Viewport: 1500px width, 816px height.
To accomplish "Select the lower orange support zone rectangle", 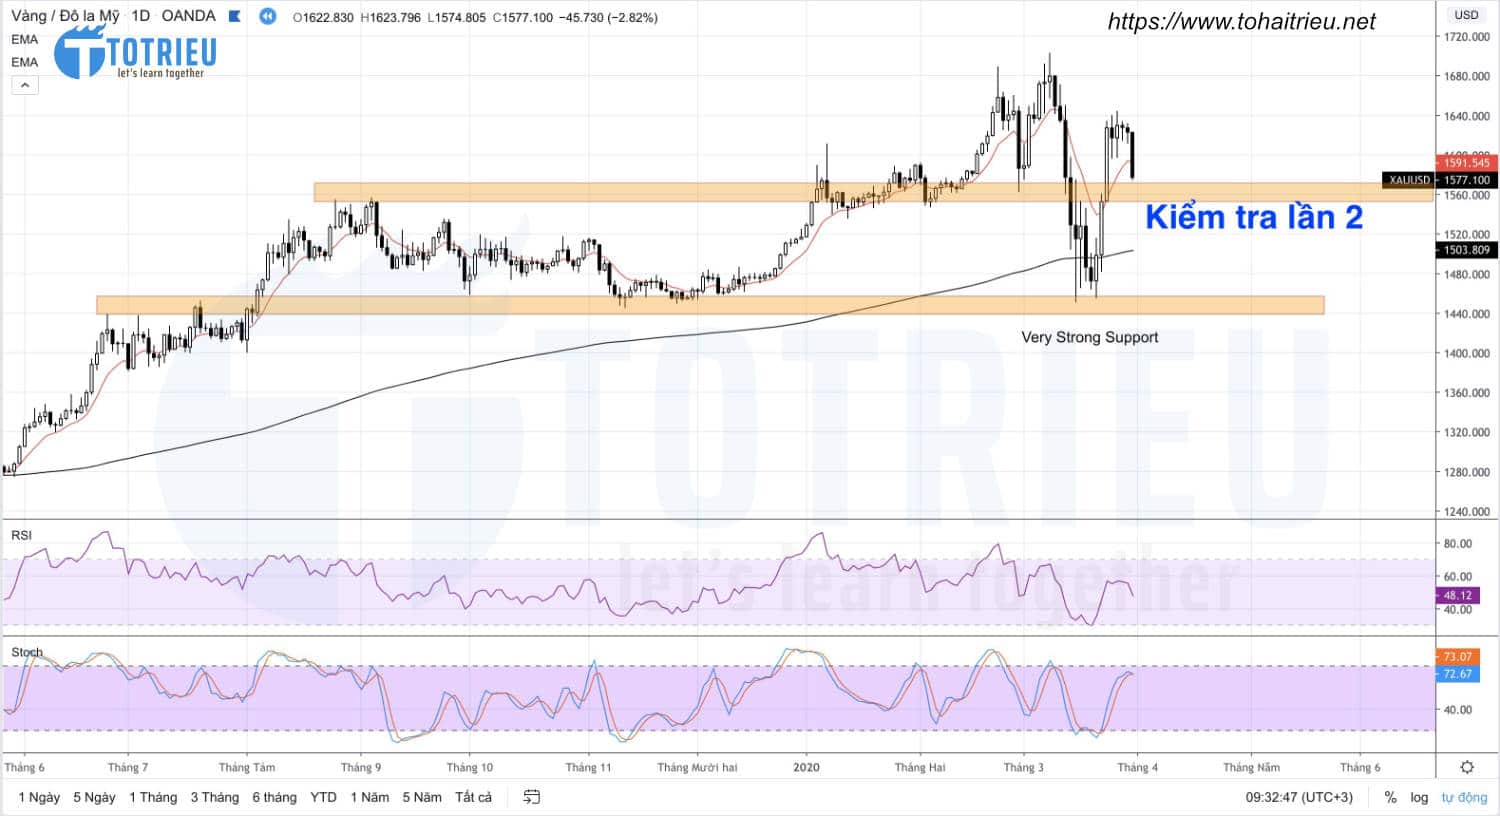I will tap(710, 305).
